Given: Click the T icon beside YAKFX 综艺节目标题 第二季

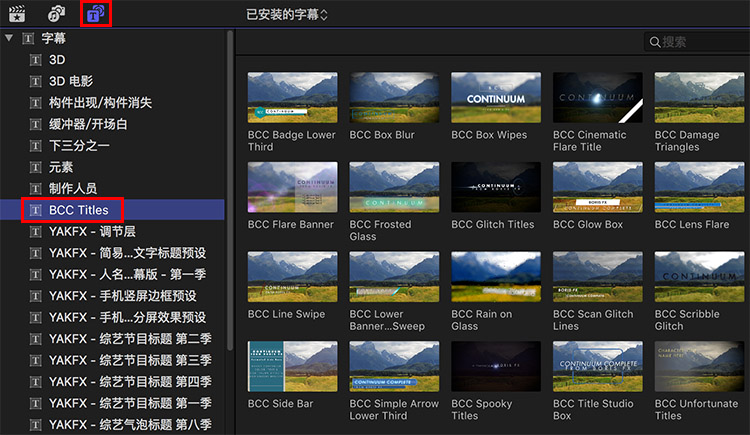Looking at the screenshot, I should pos(35,339).
